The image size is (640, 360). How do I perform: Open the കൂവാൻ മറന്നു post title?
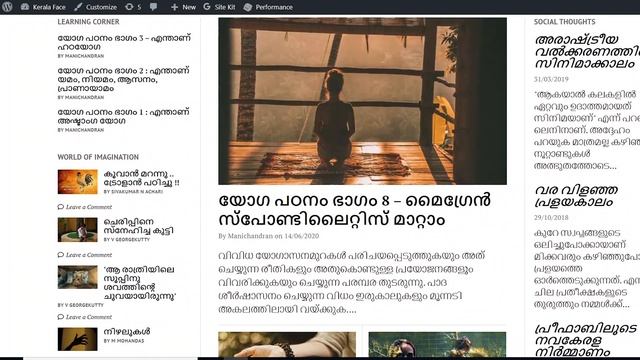pyautogui.click(x=141, y=178)
